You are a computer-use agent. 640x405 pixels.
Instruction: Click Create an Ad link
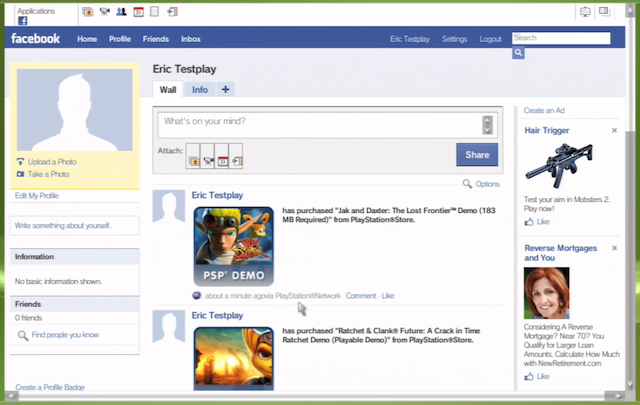pos(544,110)
